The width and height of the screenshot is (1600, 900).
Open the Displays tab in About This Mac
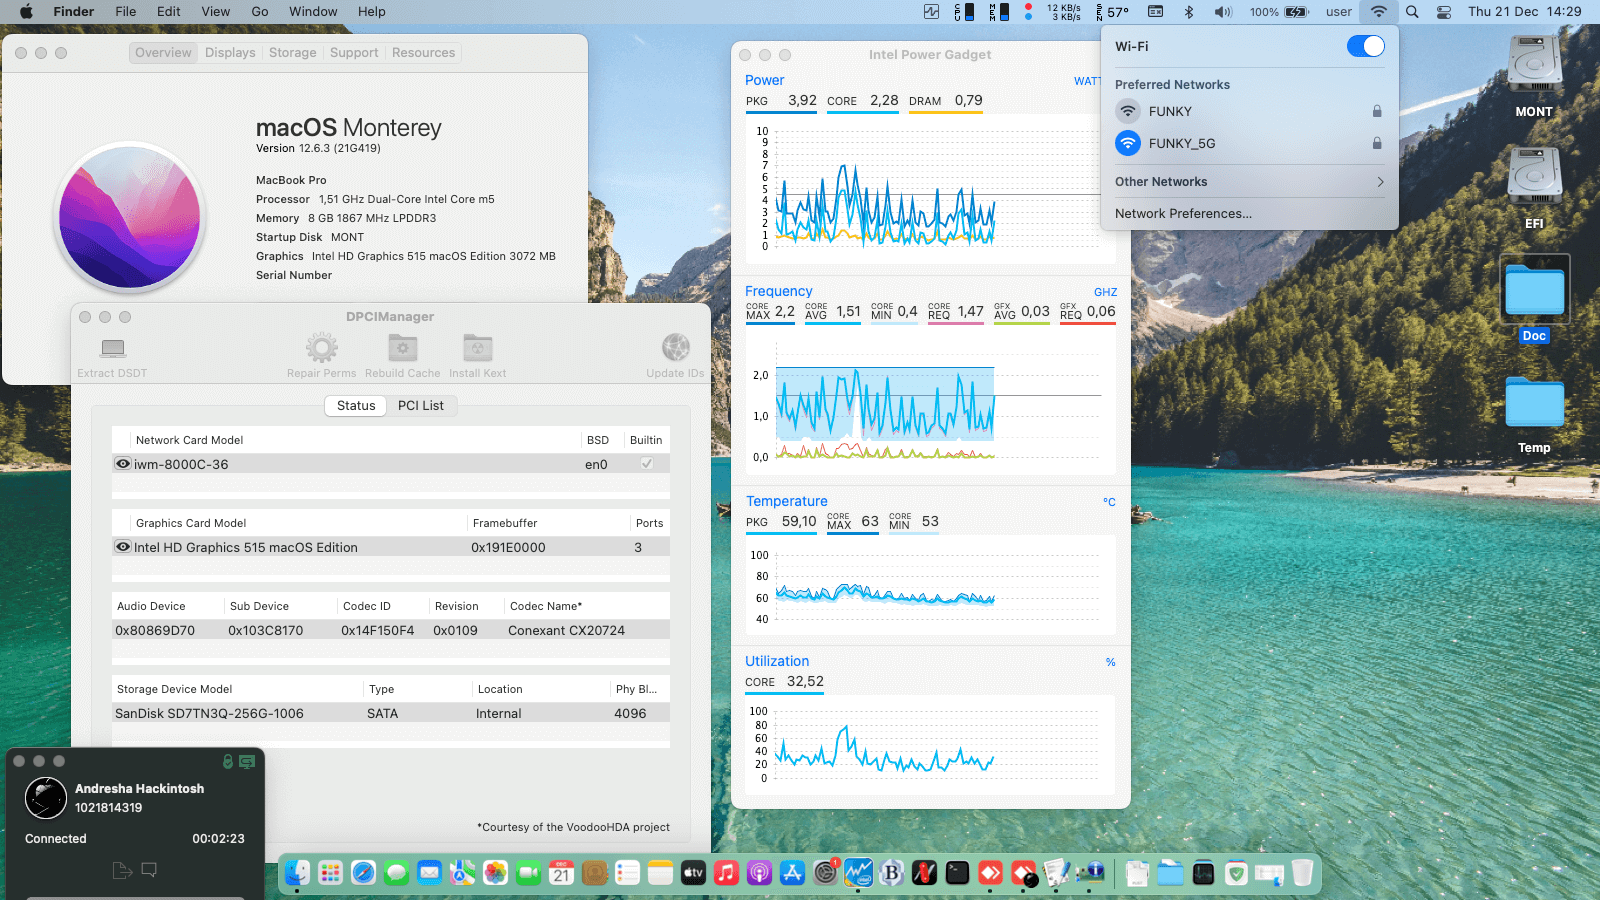coord(229,52)
